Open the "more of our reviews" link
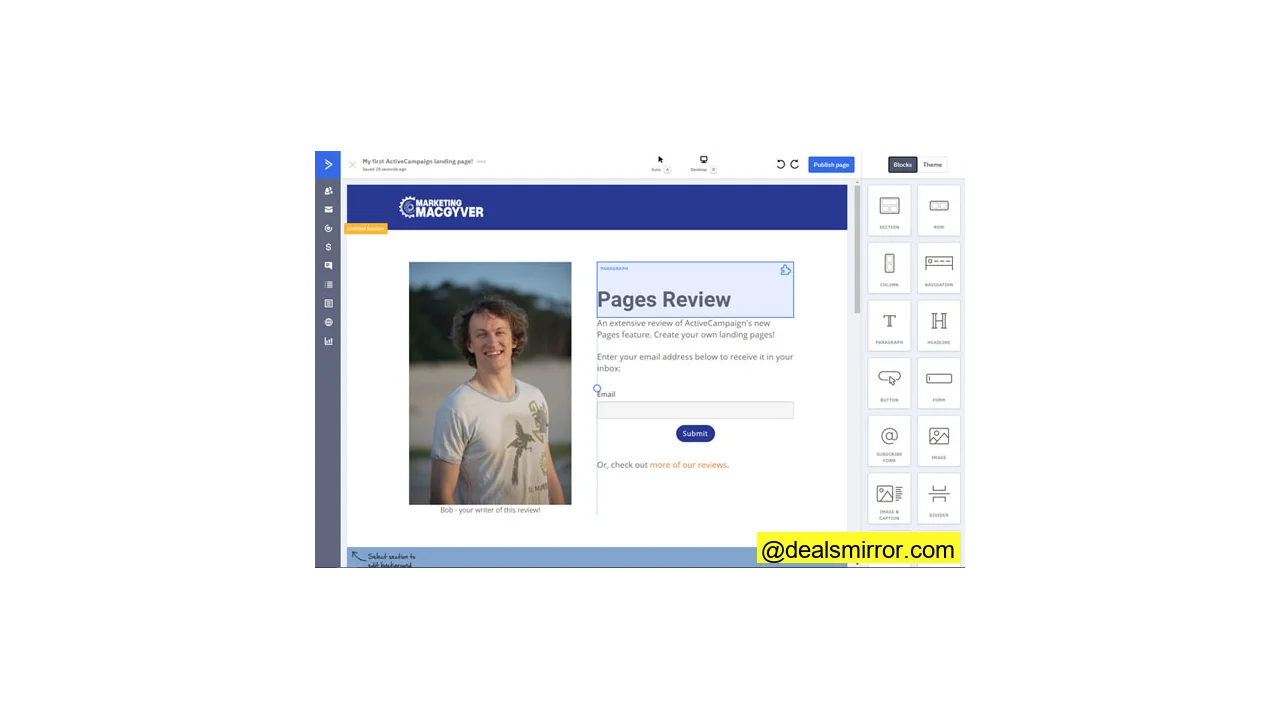1280x720 pixels. tap(688, 464)
